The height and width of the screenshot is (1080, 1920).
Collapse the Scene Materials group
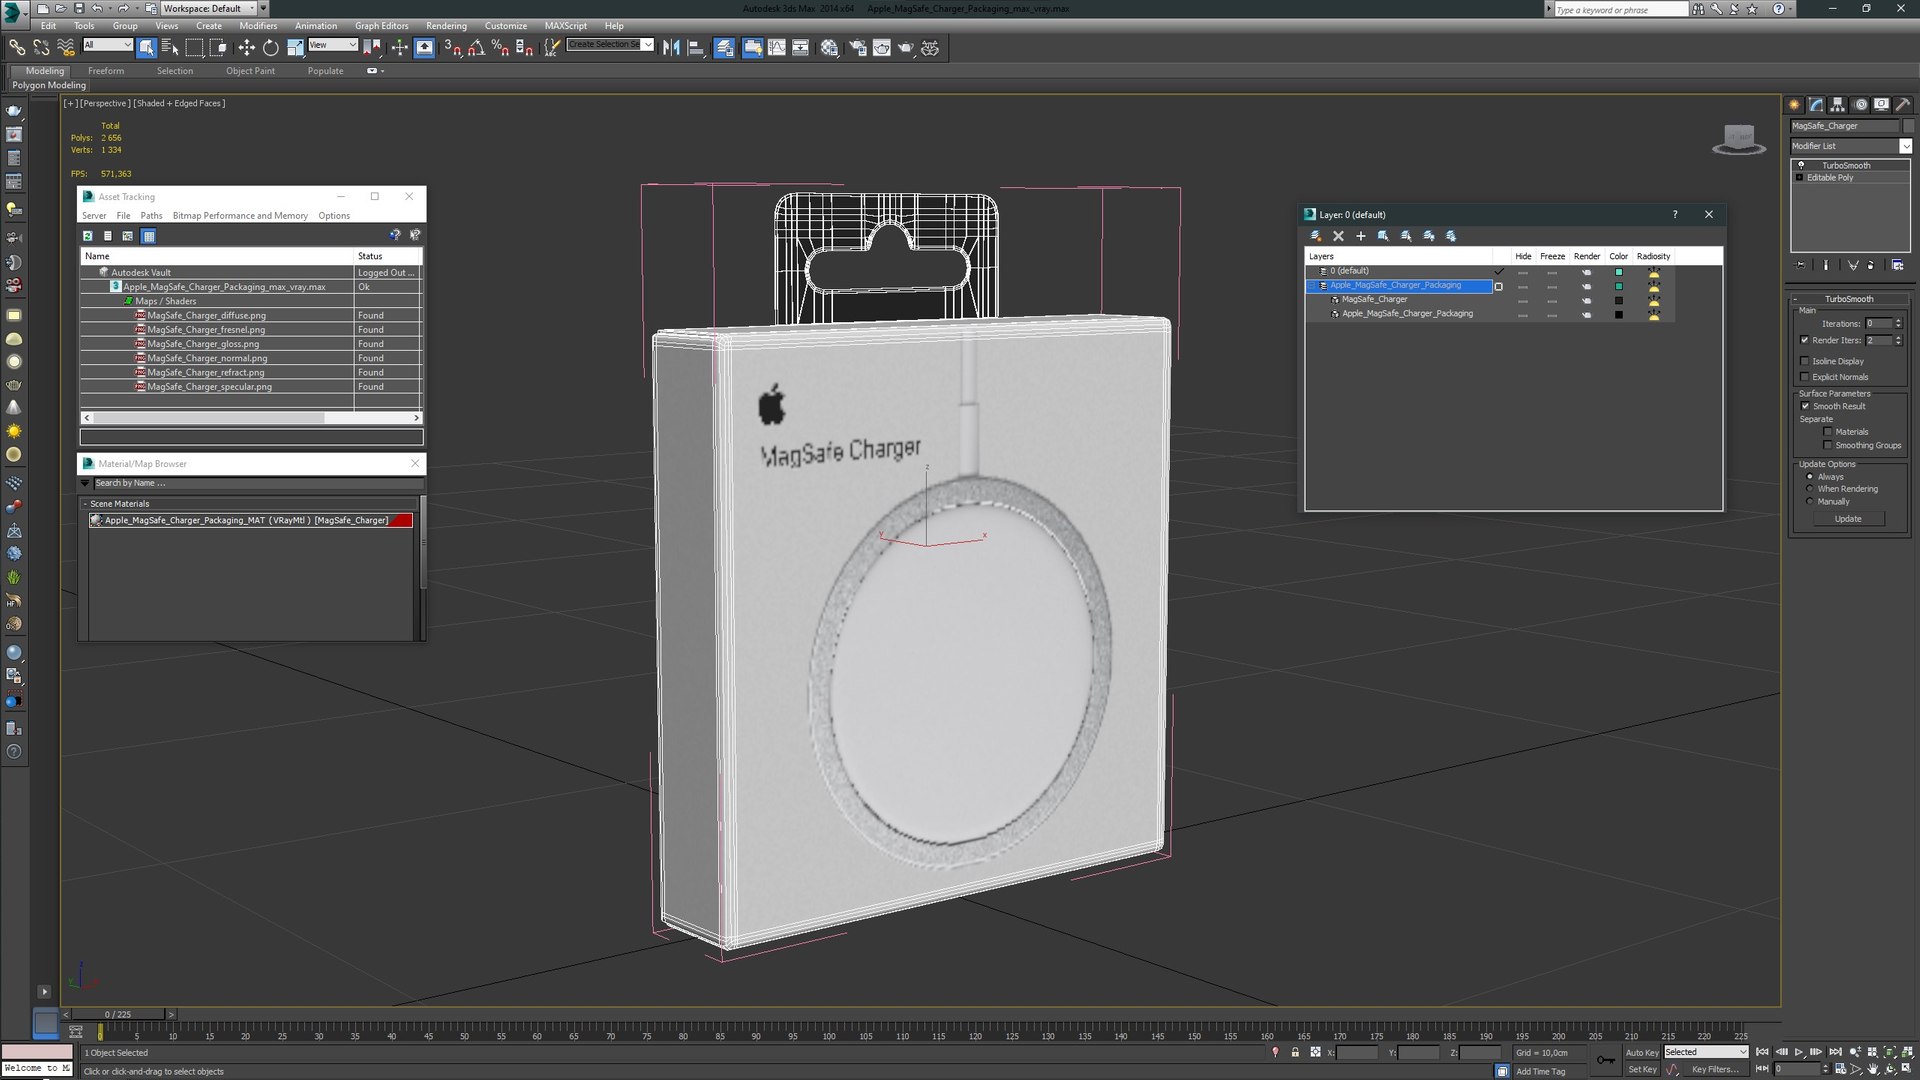[x=85, y=504]
